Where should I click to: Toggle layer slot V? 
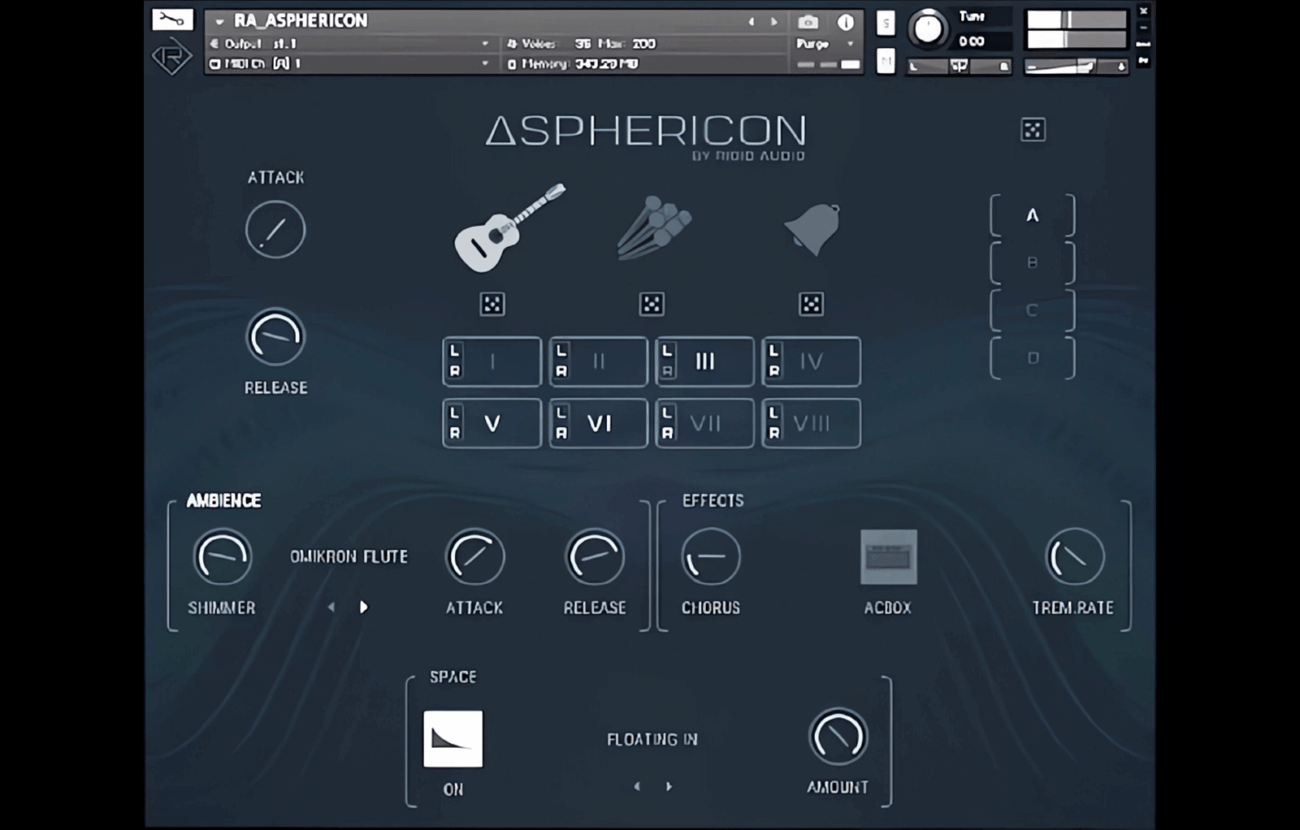click(x=492, y=423)
